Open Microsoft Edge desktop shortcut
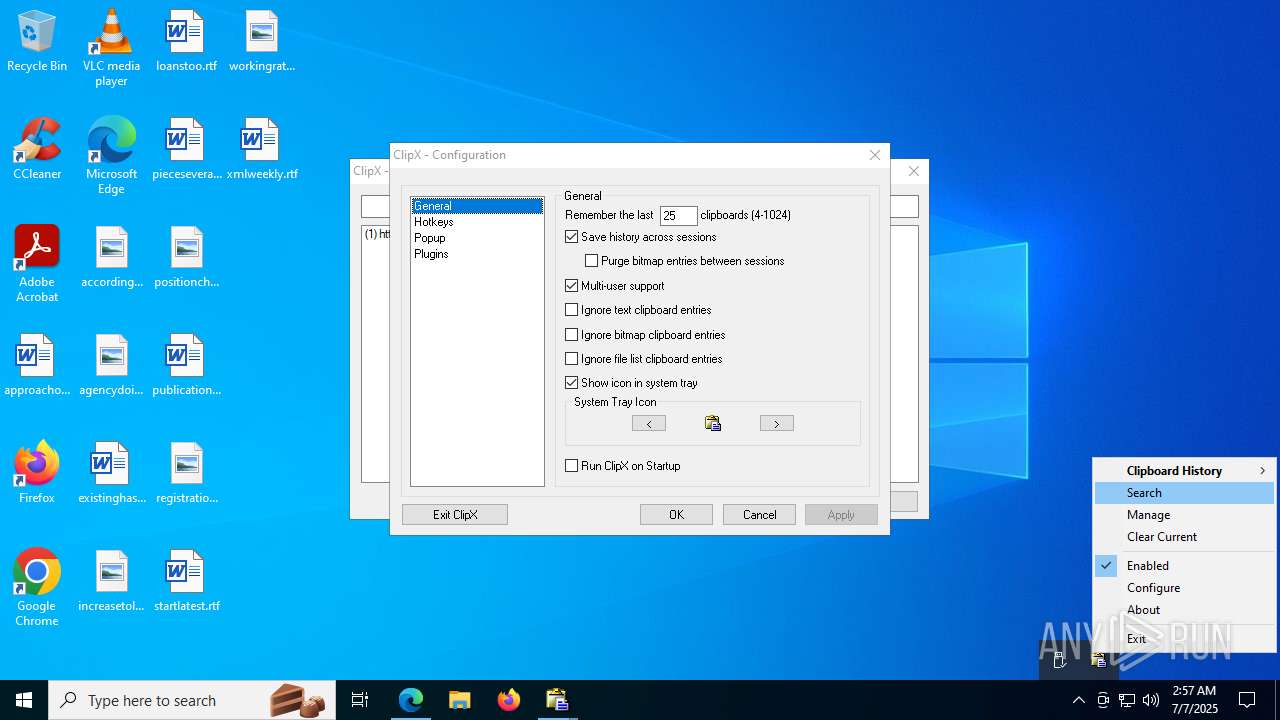The image size is (1280, 720). tap(111, 156)
